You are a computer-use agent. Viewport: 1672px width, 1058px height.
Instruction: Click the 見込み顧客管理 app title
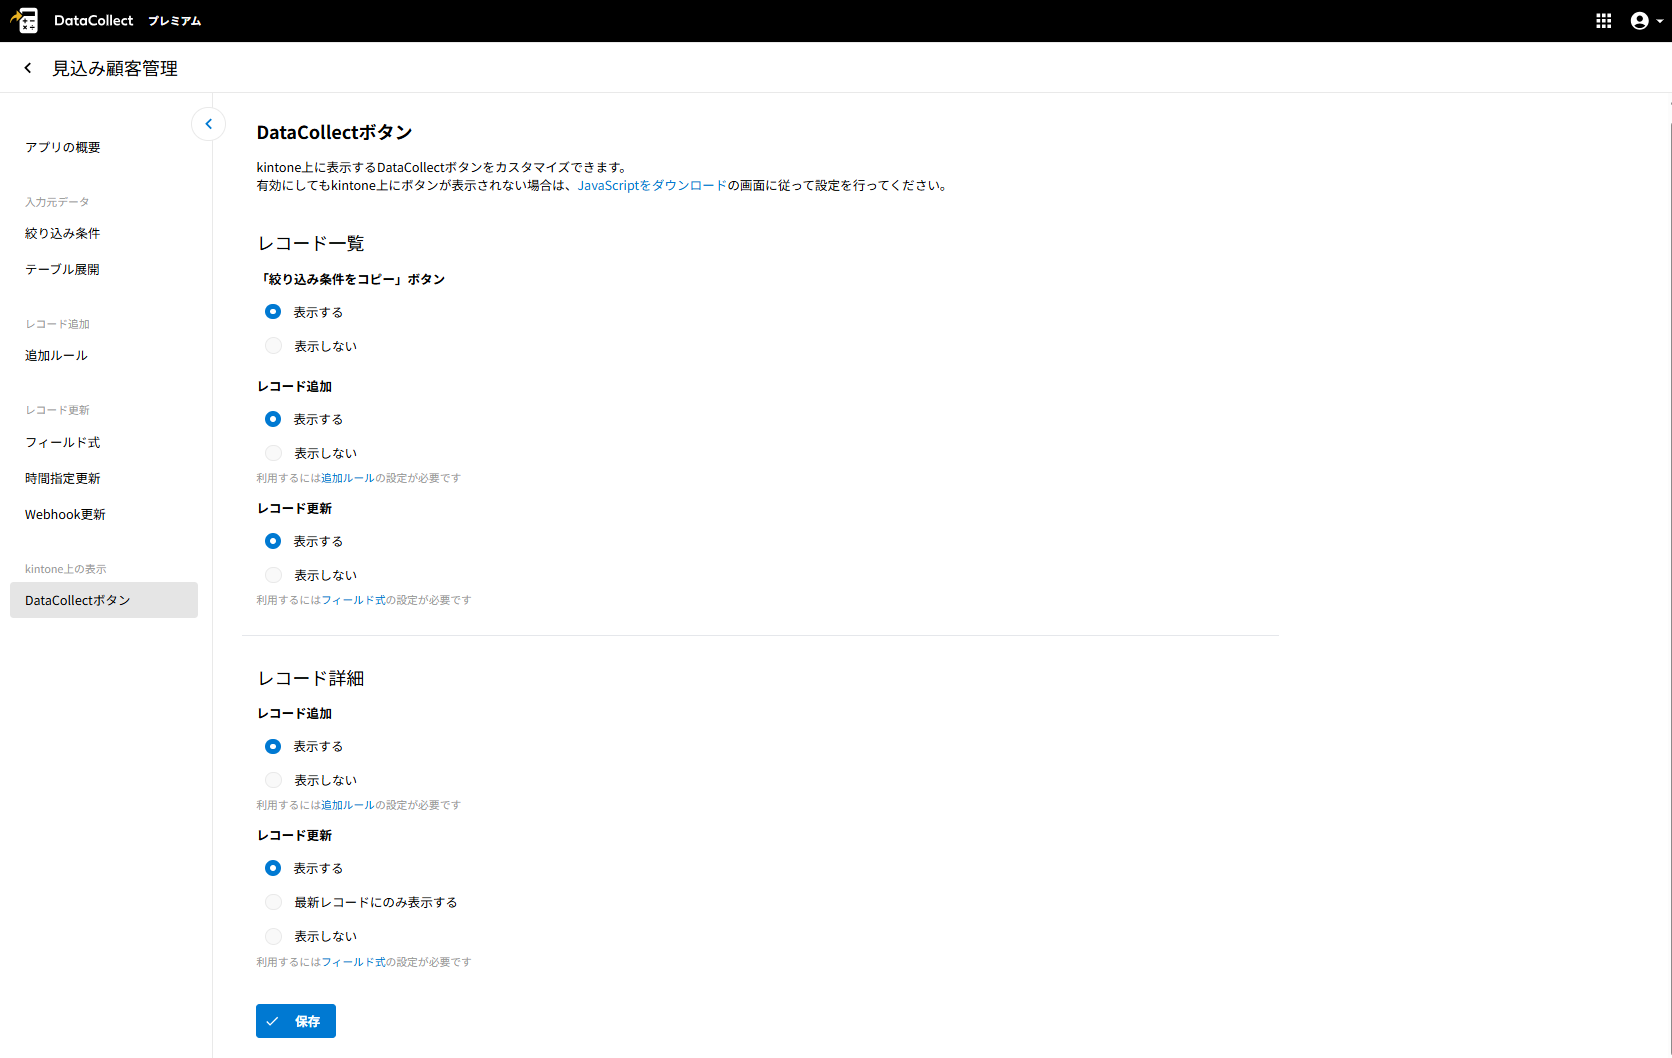coord(115,68)
